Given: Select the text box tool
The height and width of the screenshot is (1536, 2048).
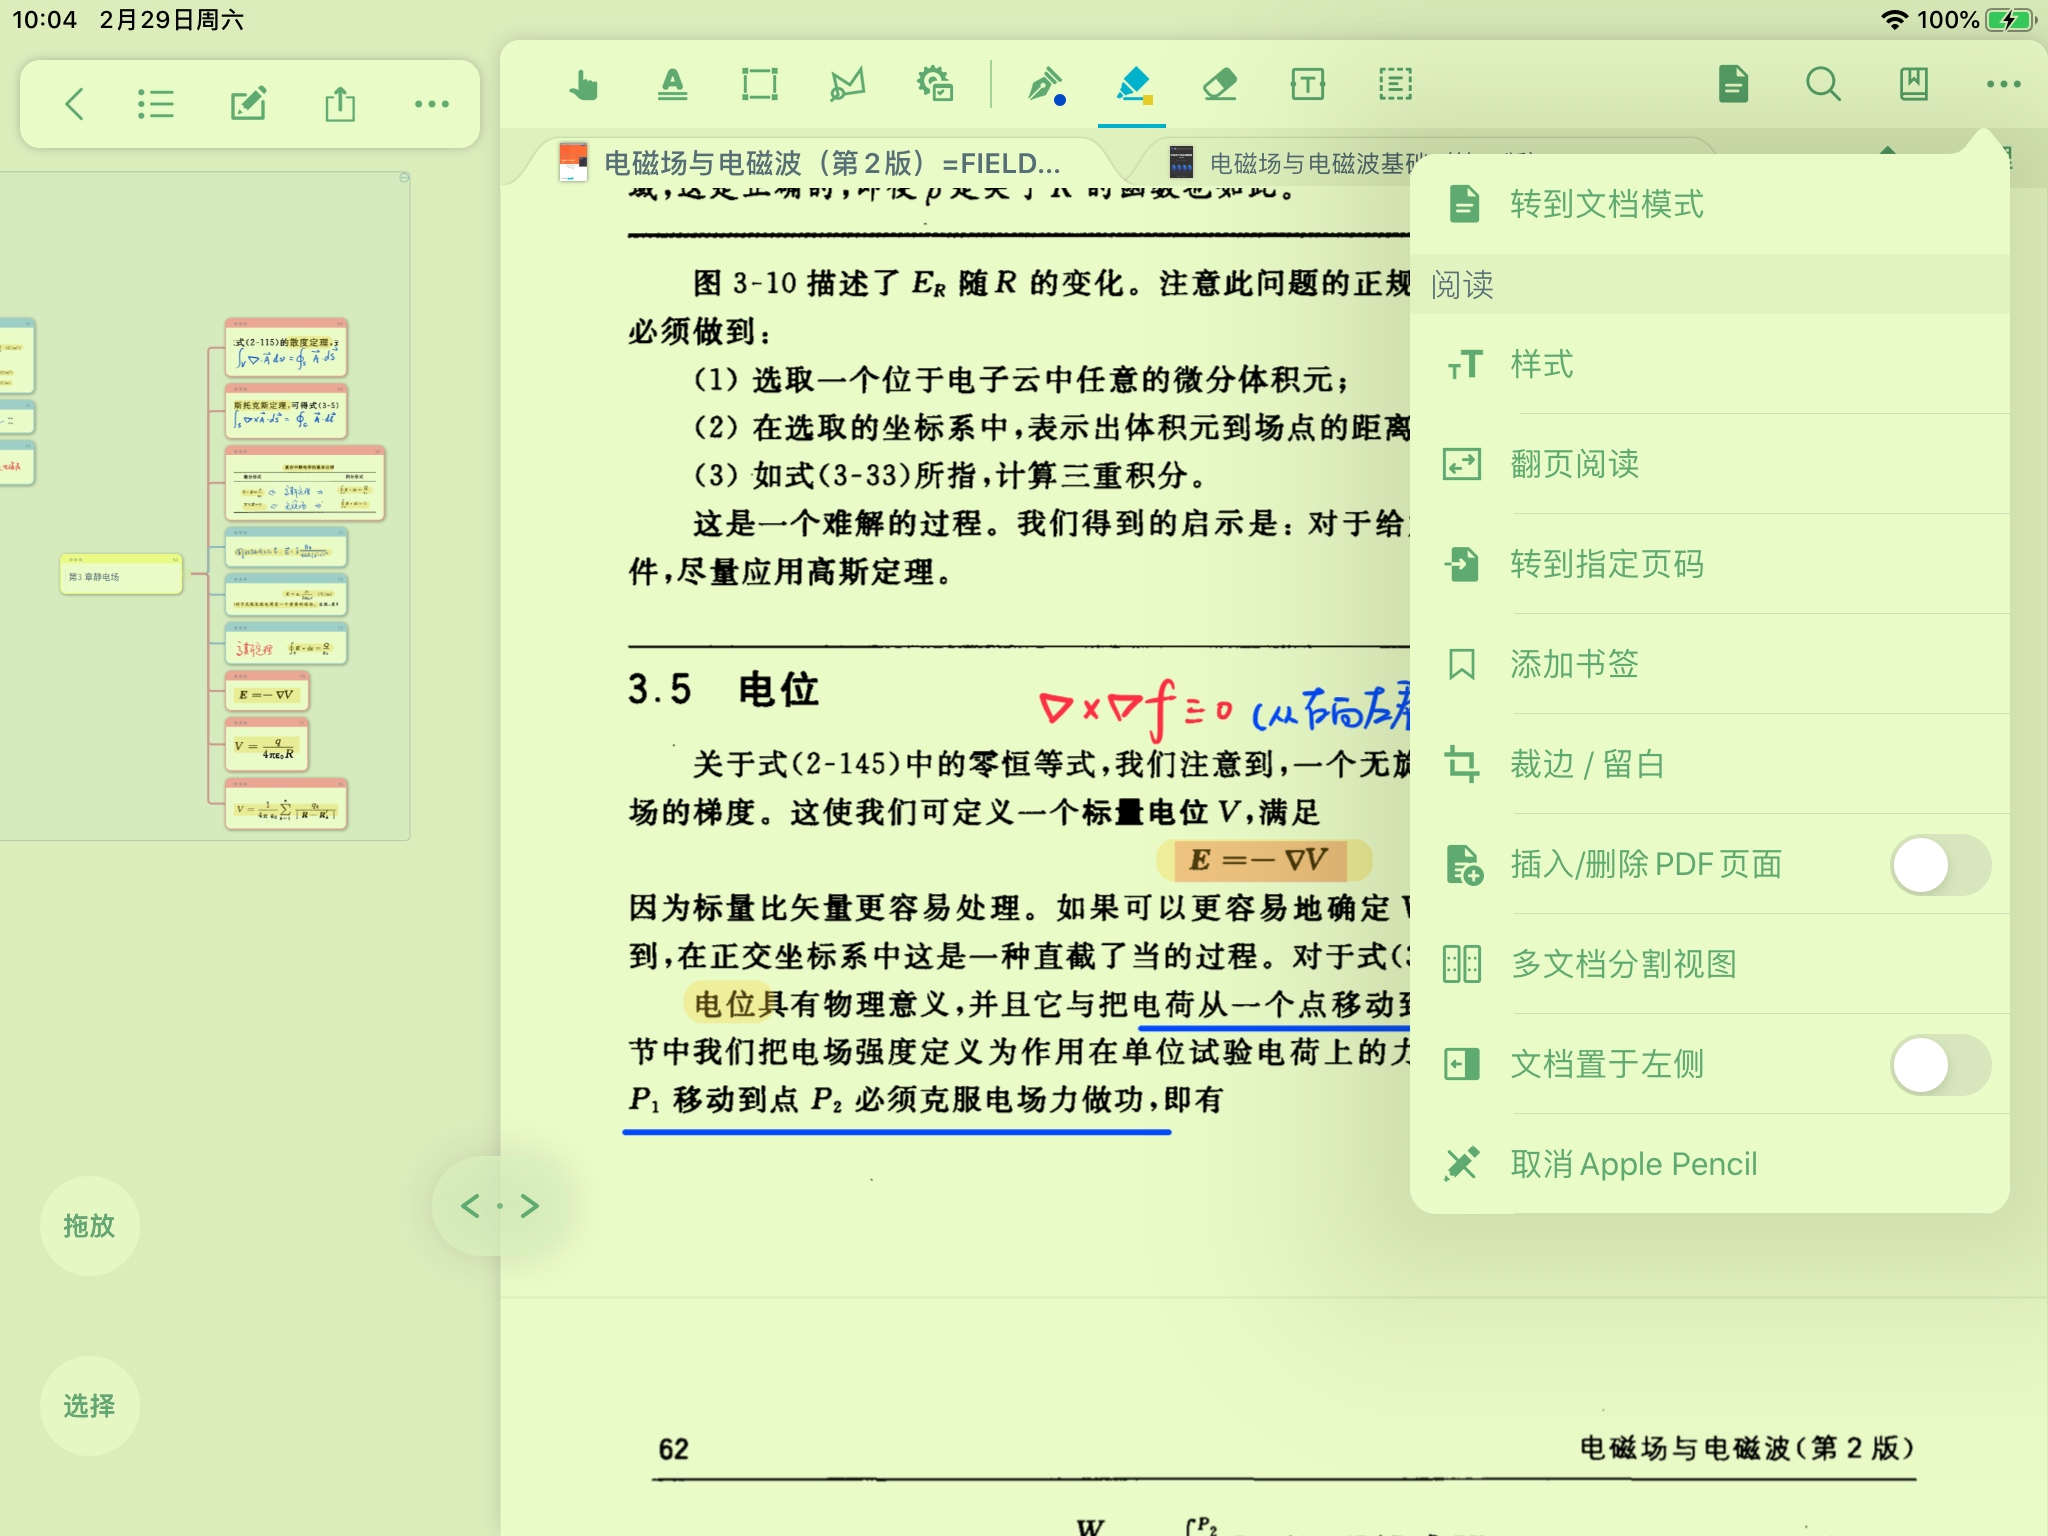Looking at the screenshot, I should 1308,85.
